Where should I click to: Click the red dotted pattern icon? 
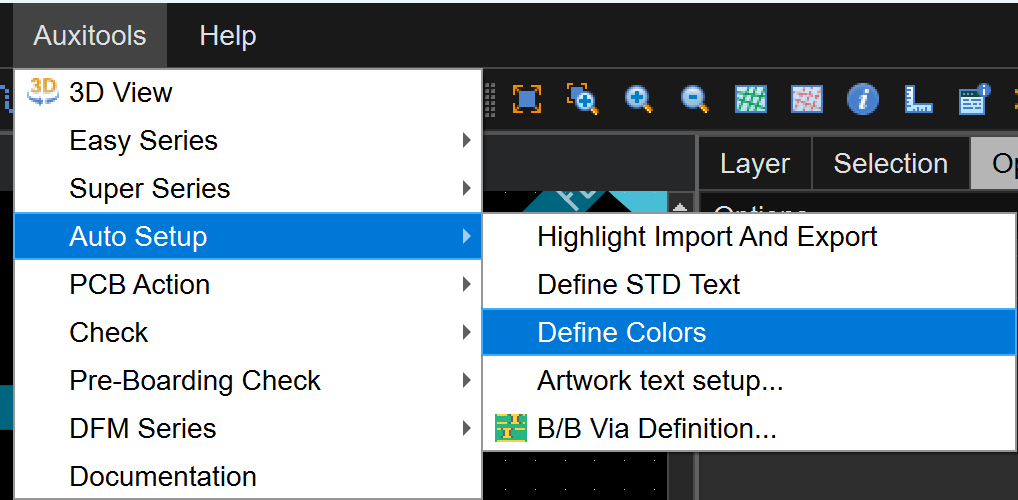point(806,98)
